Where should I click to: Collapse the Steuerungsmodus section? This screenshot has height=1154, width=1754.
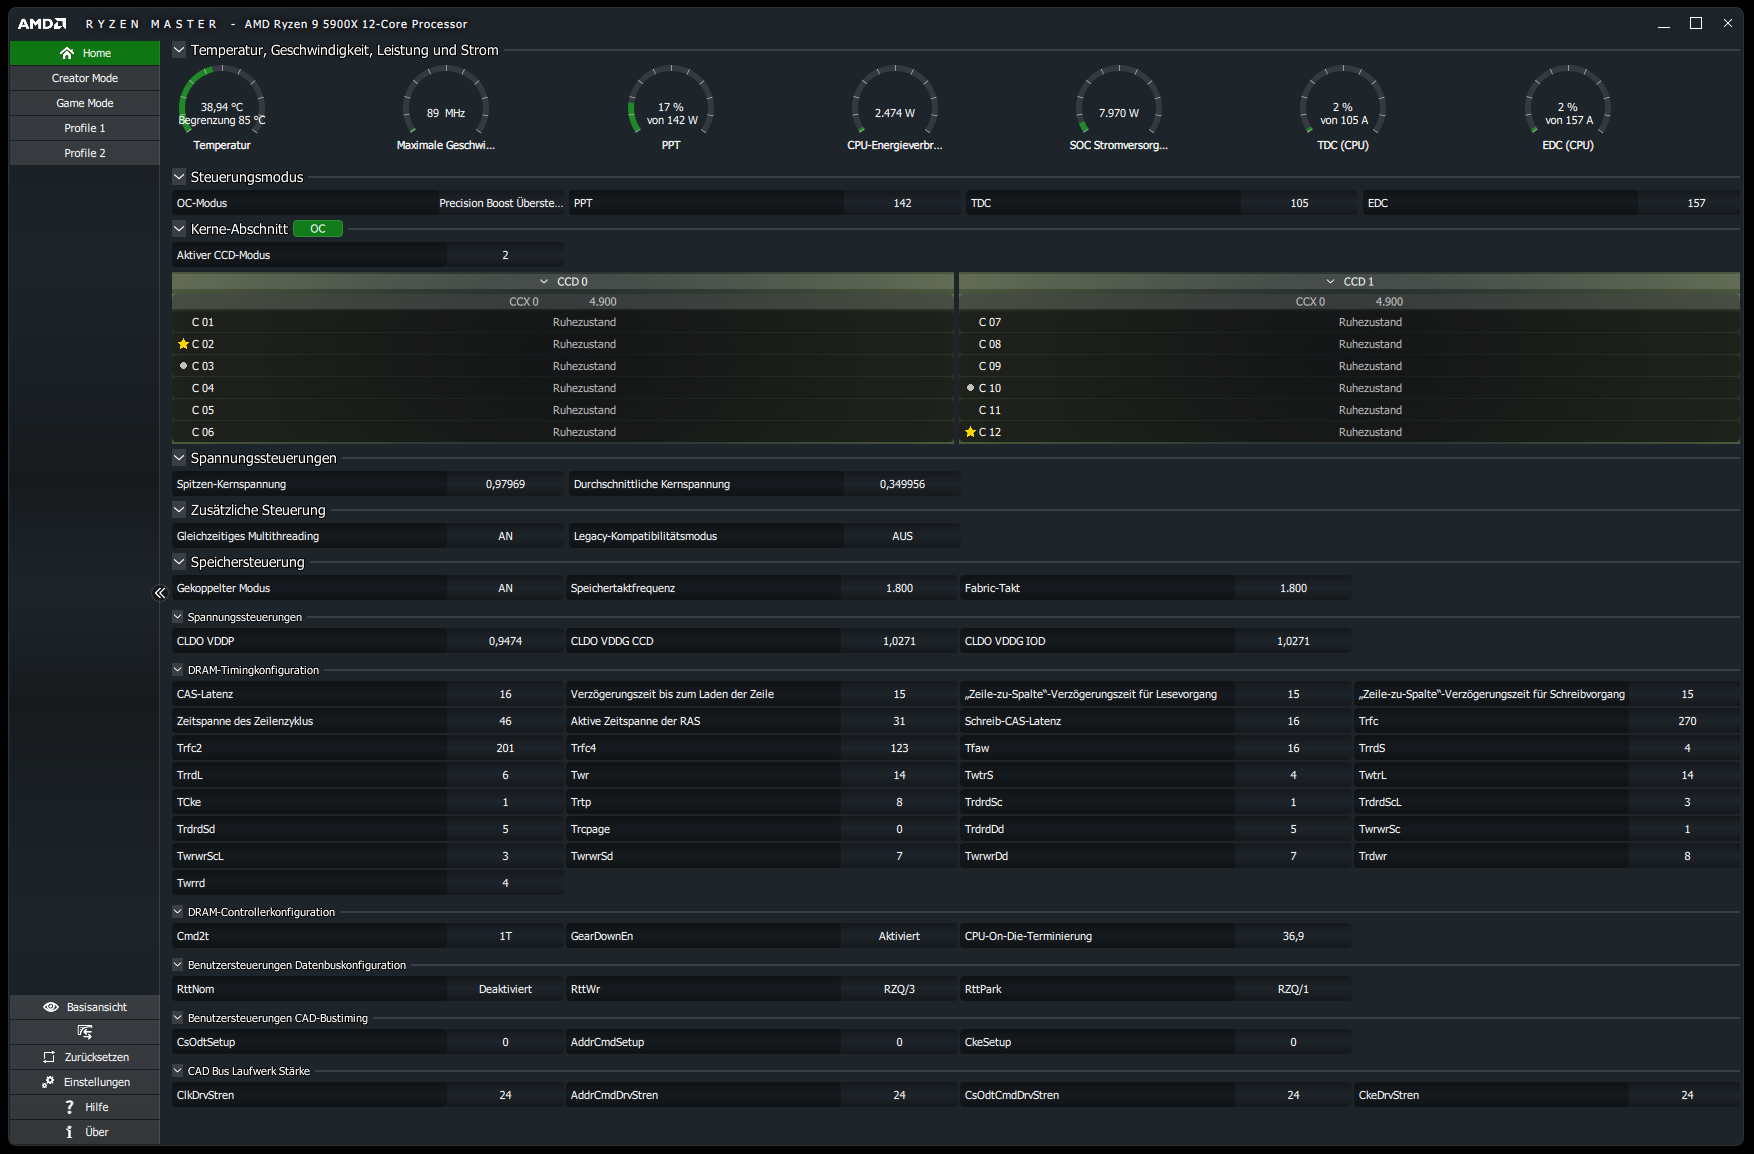179,177
